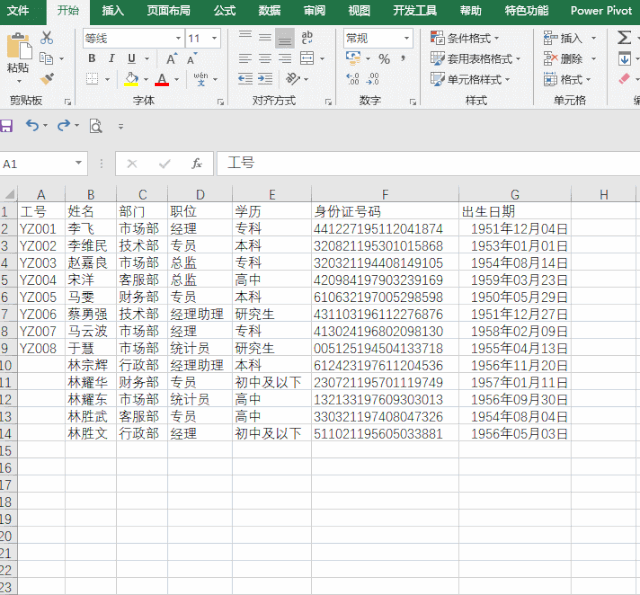The width and height of the screenshot is (640, 595).
Task: Switch to the 页面布局 tab
Action: (x=169, y=11)
